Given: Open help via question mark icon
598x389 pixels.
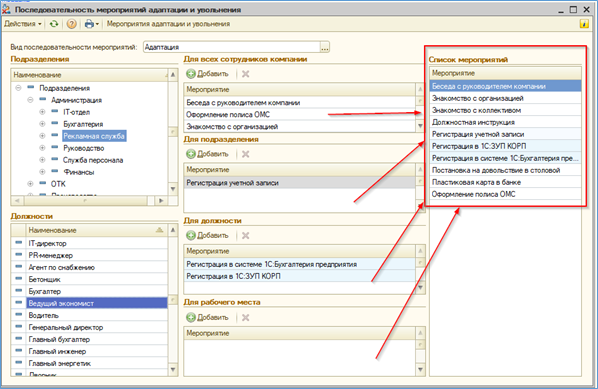Looking at the screenshot, I should [x=71, y=24].
